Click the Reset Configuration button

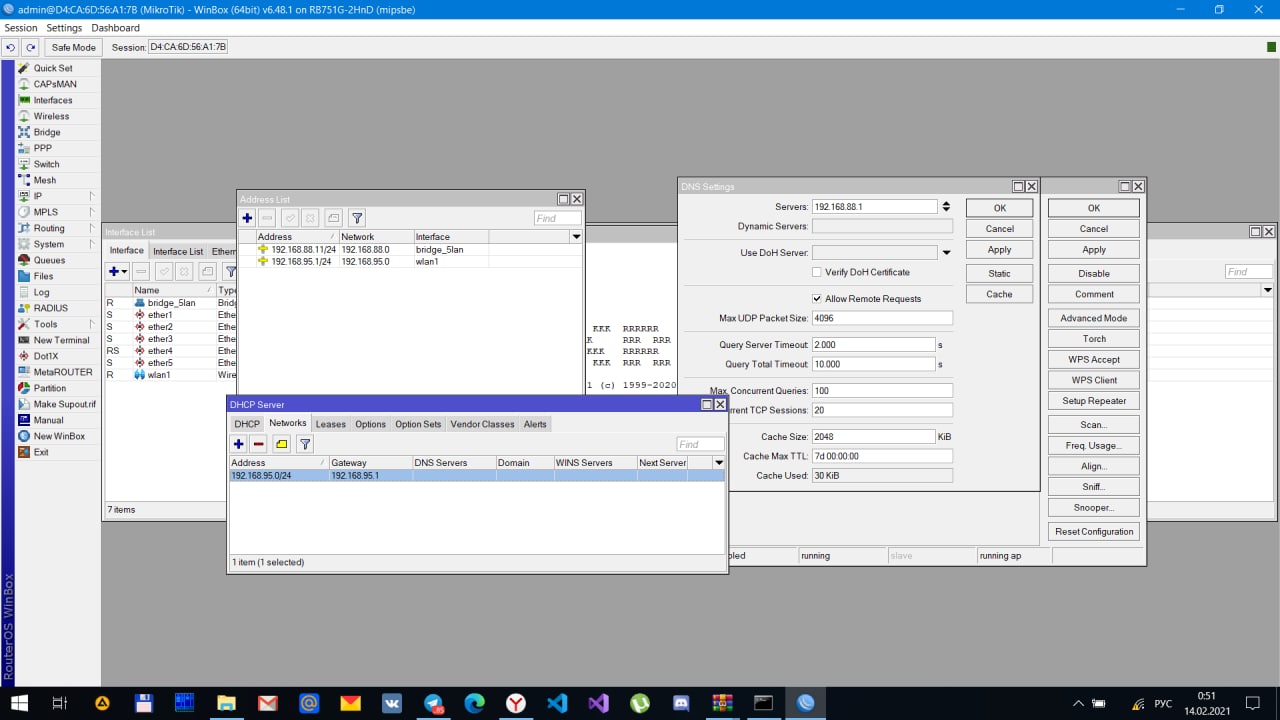[x=1094, y=532]
